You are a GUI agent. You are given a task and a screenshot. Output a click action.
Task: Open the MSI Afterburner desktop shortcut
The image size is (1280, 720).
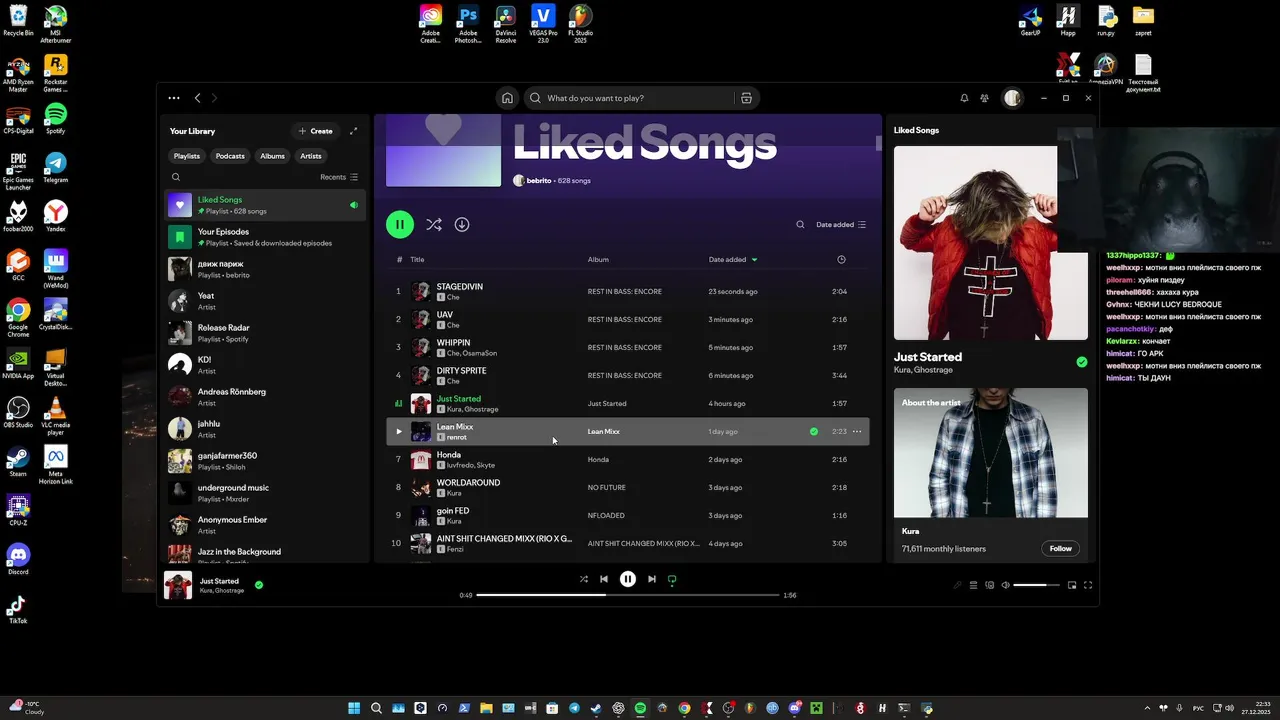[56, 23]
